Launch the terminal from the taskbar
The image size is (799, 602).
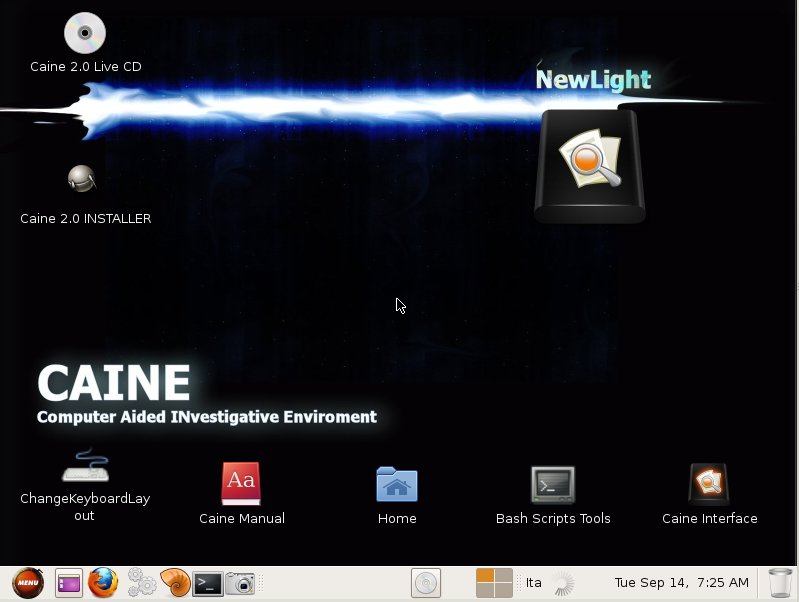click(207, 584)
